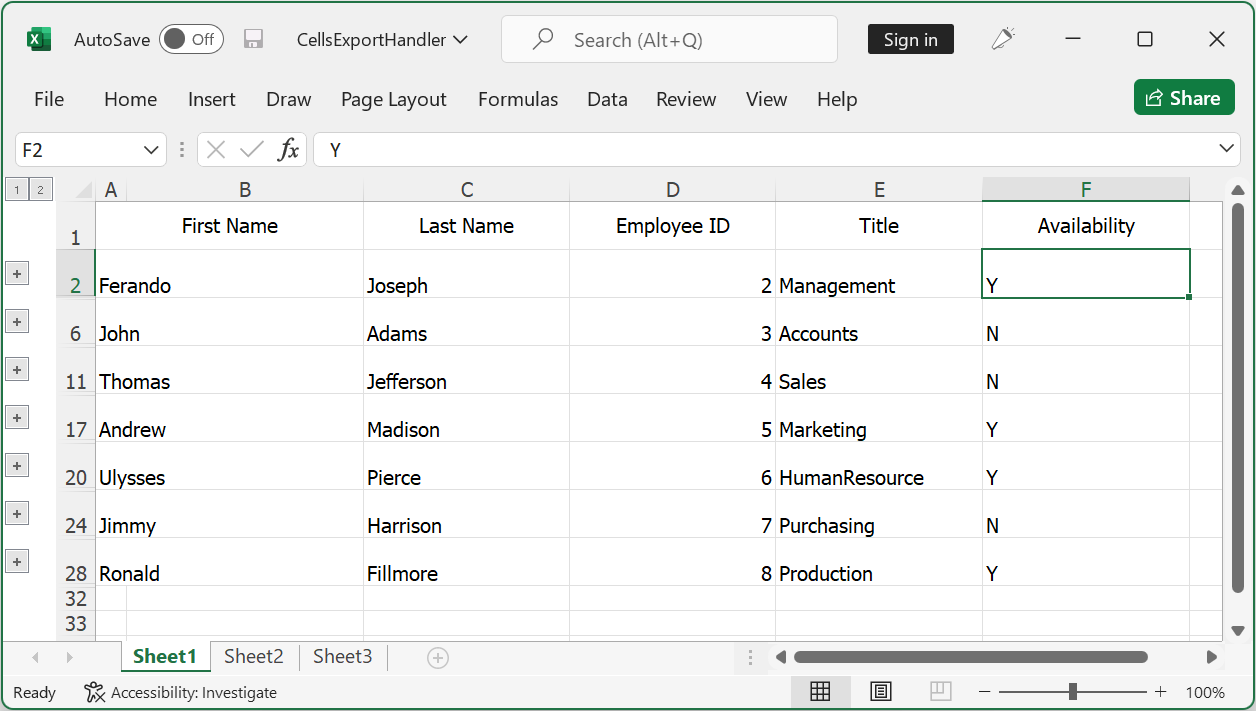Select the Fillmore cell
This screenshot has height=711, width=1256.
(x=466, y=562)
